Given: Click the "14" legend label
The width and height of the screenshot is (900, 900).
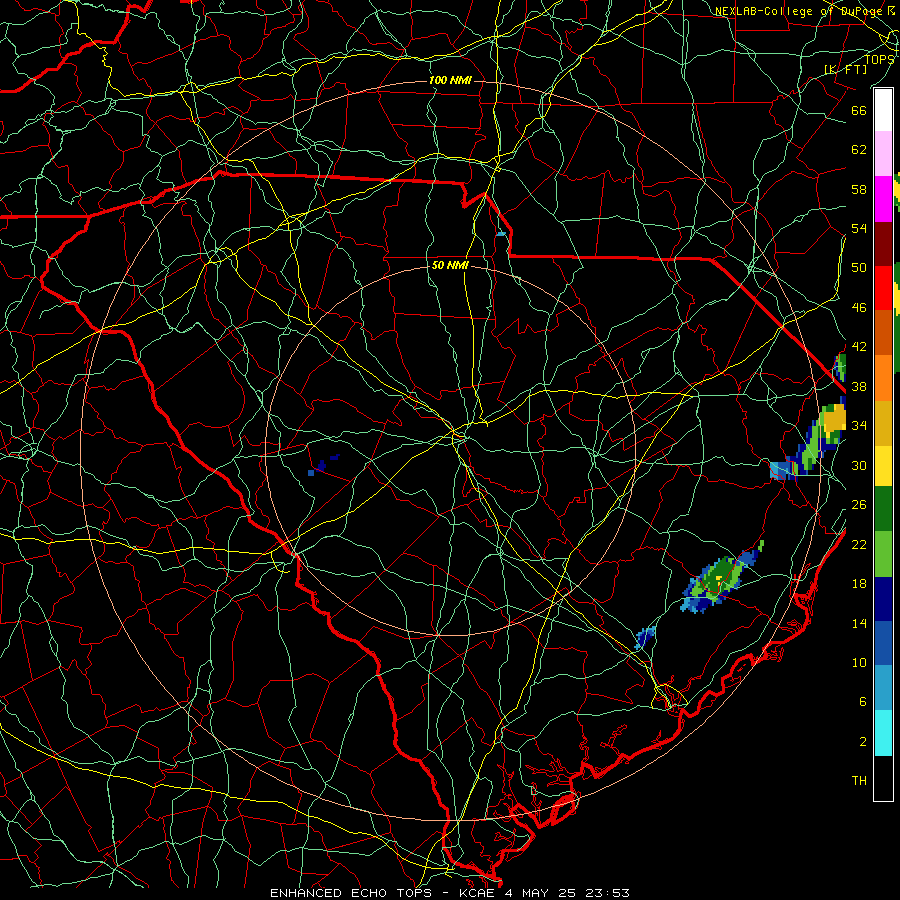Looking at the screenshot, I should click(859, 623).
